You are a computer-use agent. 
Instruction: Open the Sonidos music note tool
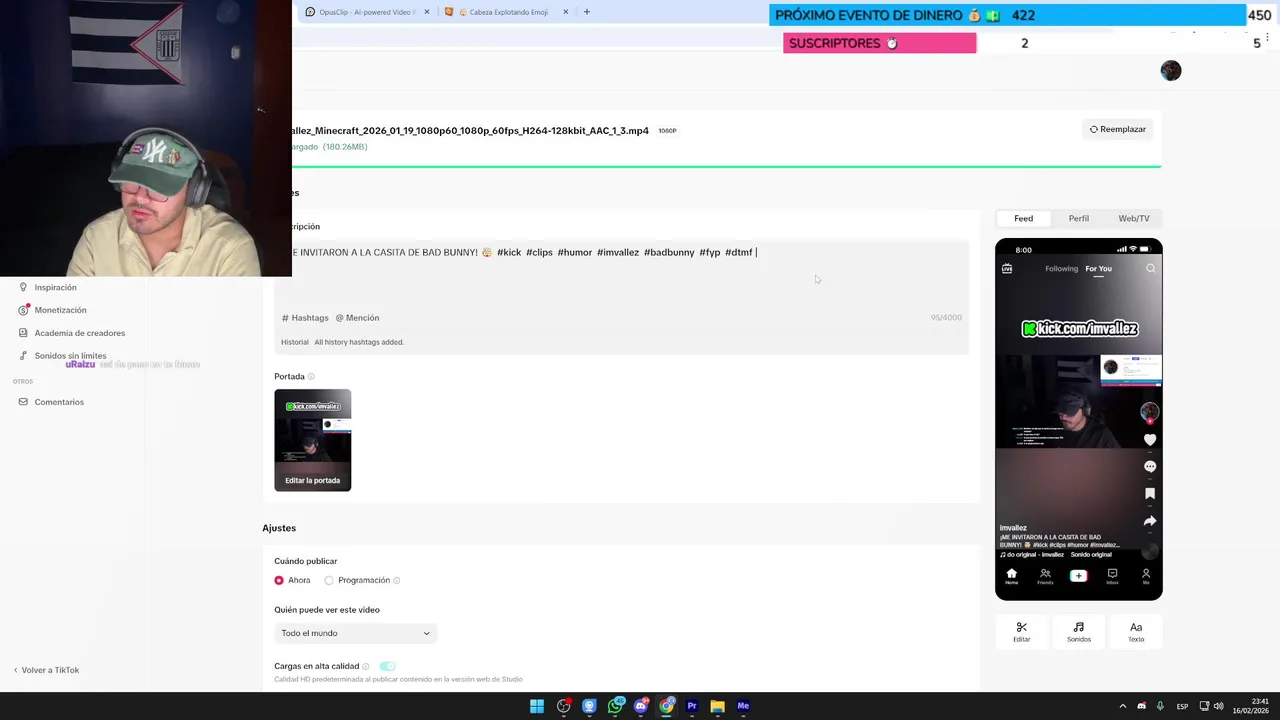[x=1078, y=631]
